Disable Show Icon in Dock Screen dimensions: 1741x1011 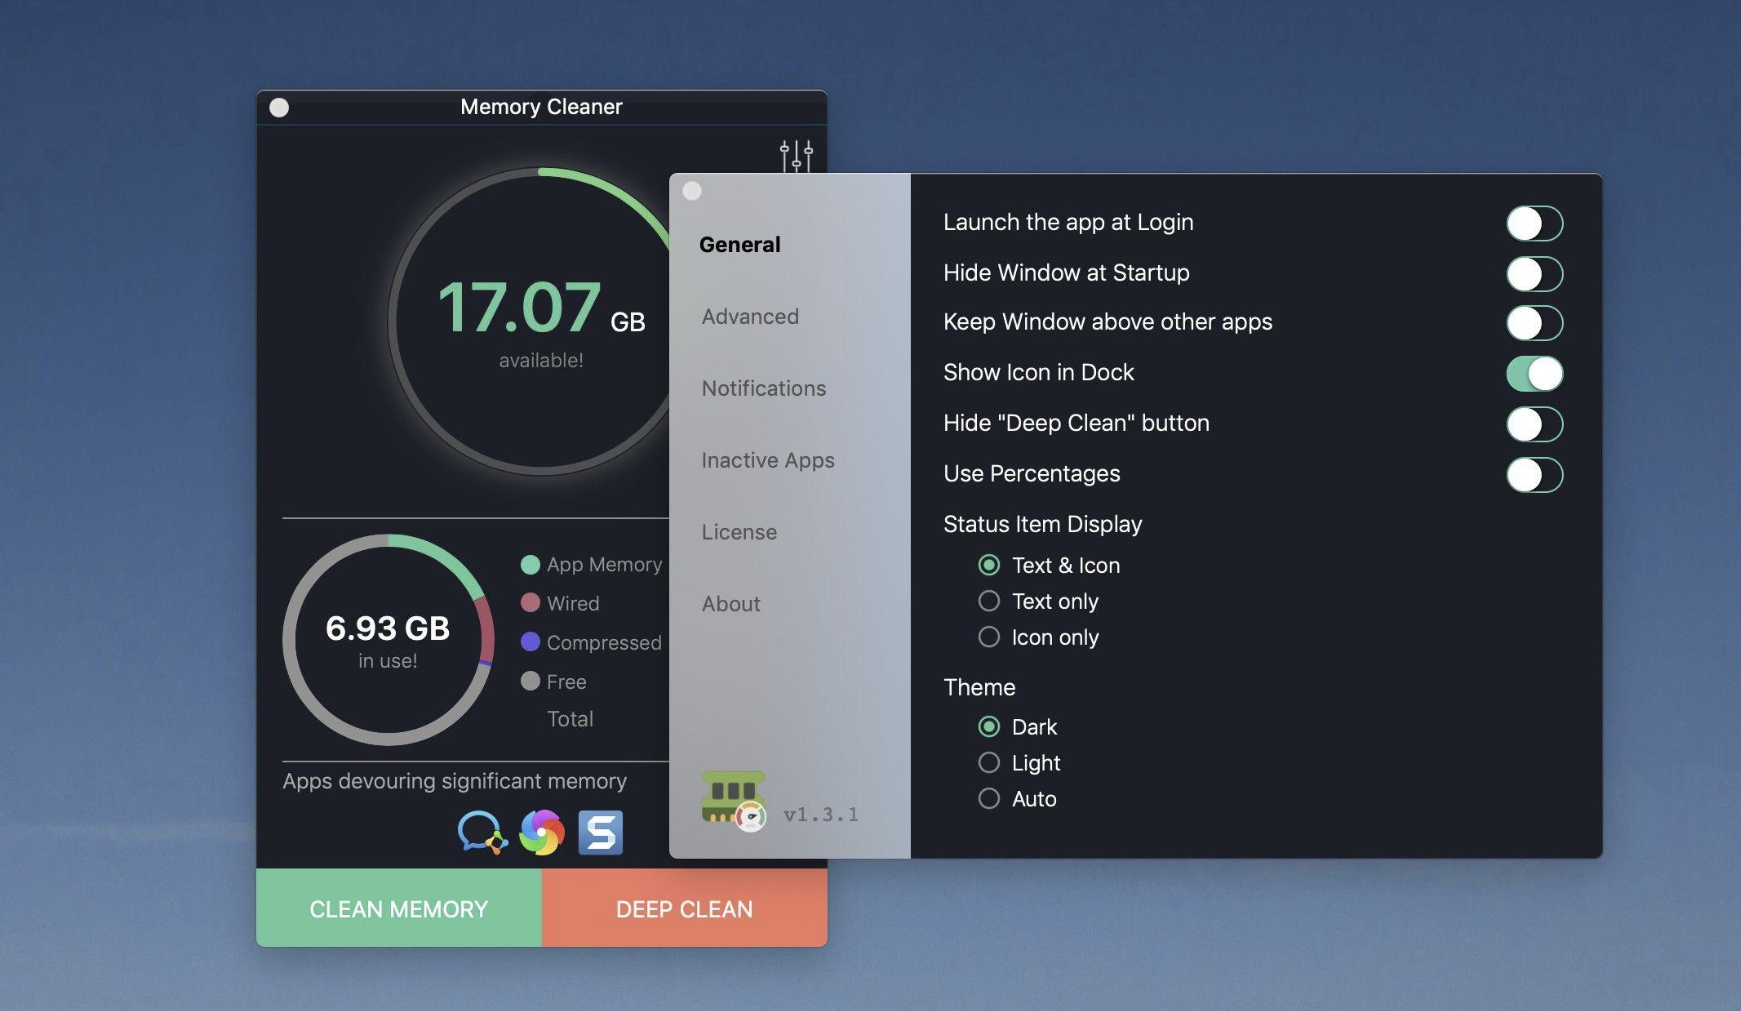1534,372
